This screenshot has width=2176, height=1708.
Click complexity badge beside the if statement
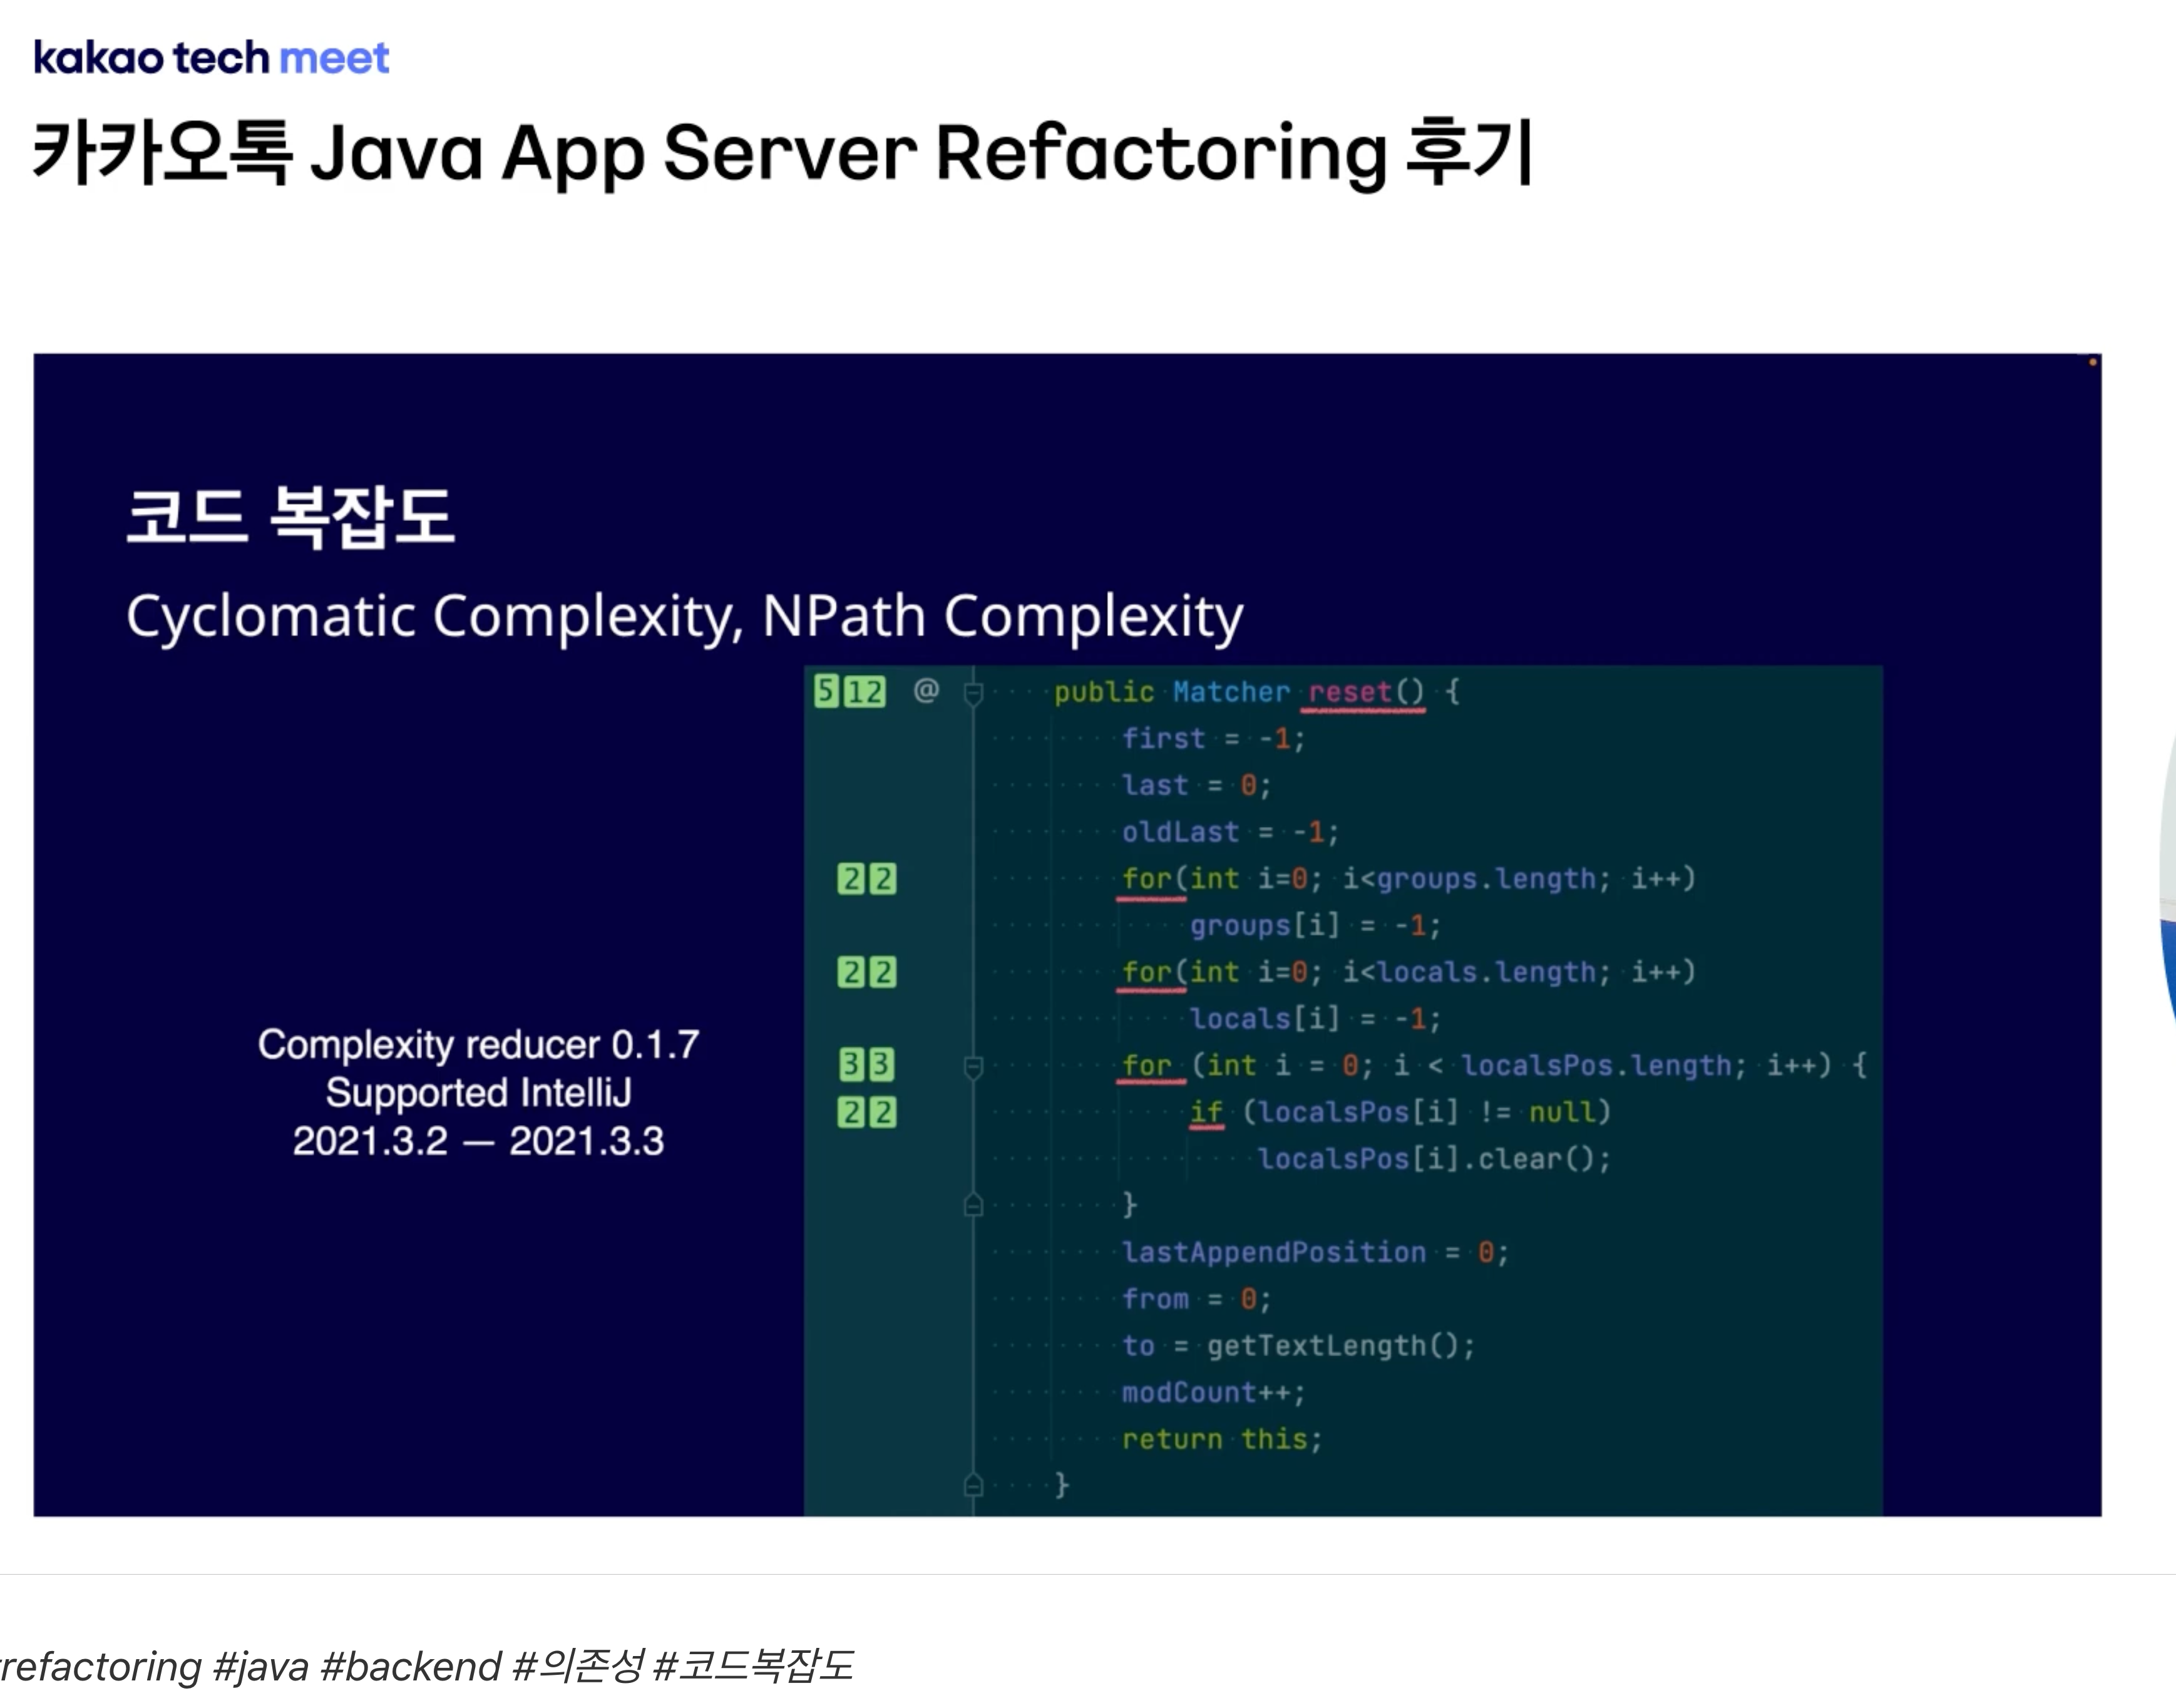pos(866,1112)
